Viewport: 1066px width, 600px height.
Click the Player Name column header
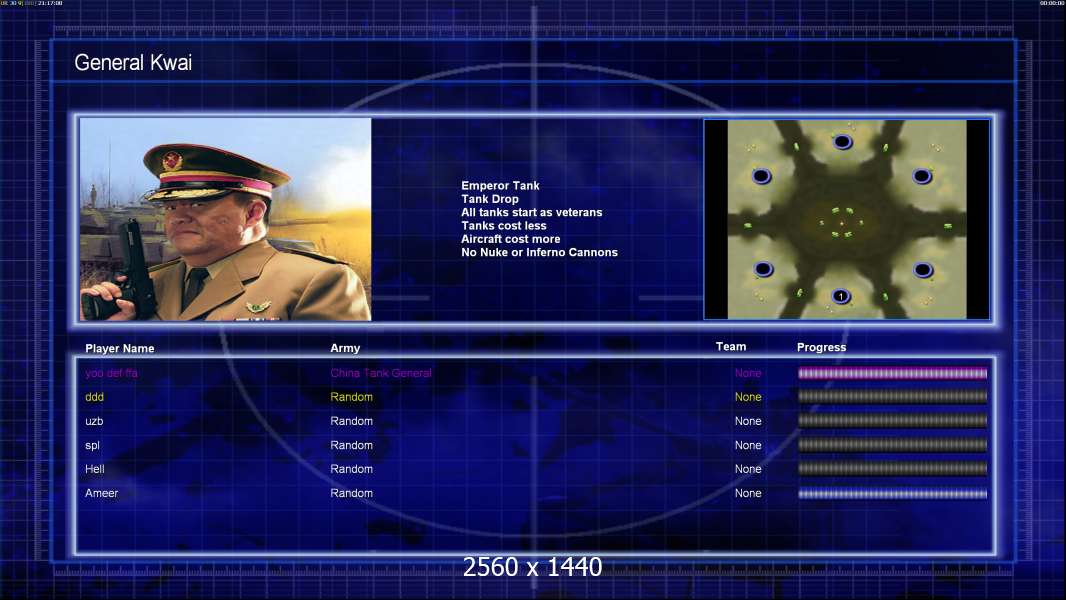tap(120, 349)
